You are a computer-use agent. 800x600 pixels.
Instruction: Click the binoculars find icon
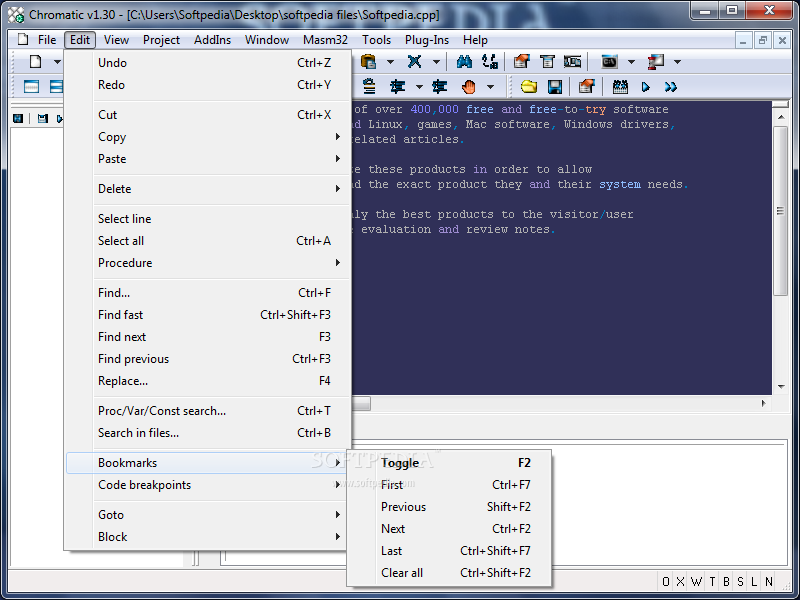464,62
